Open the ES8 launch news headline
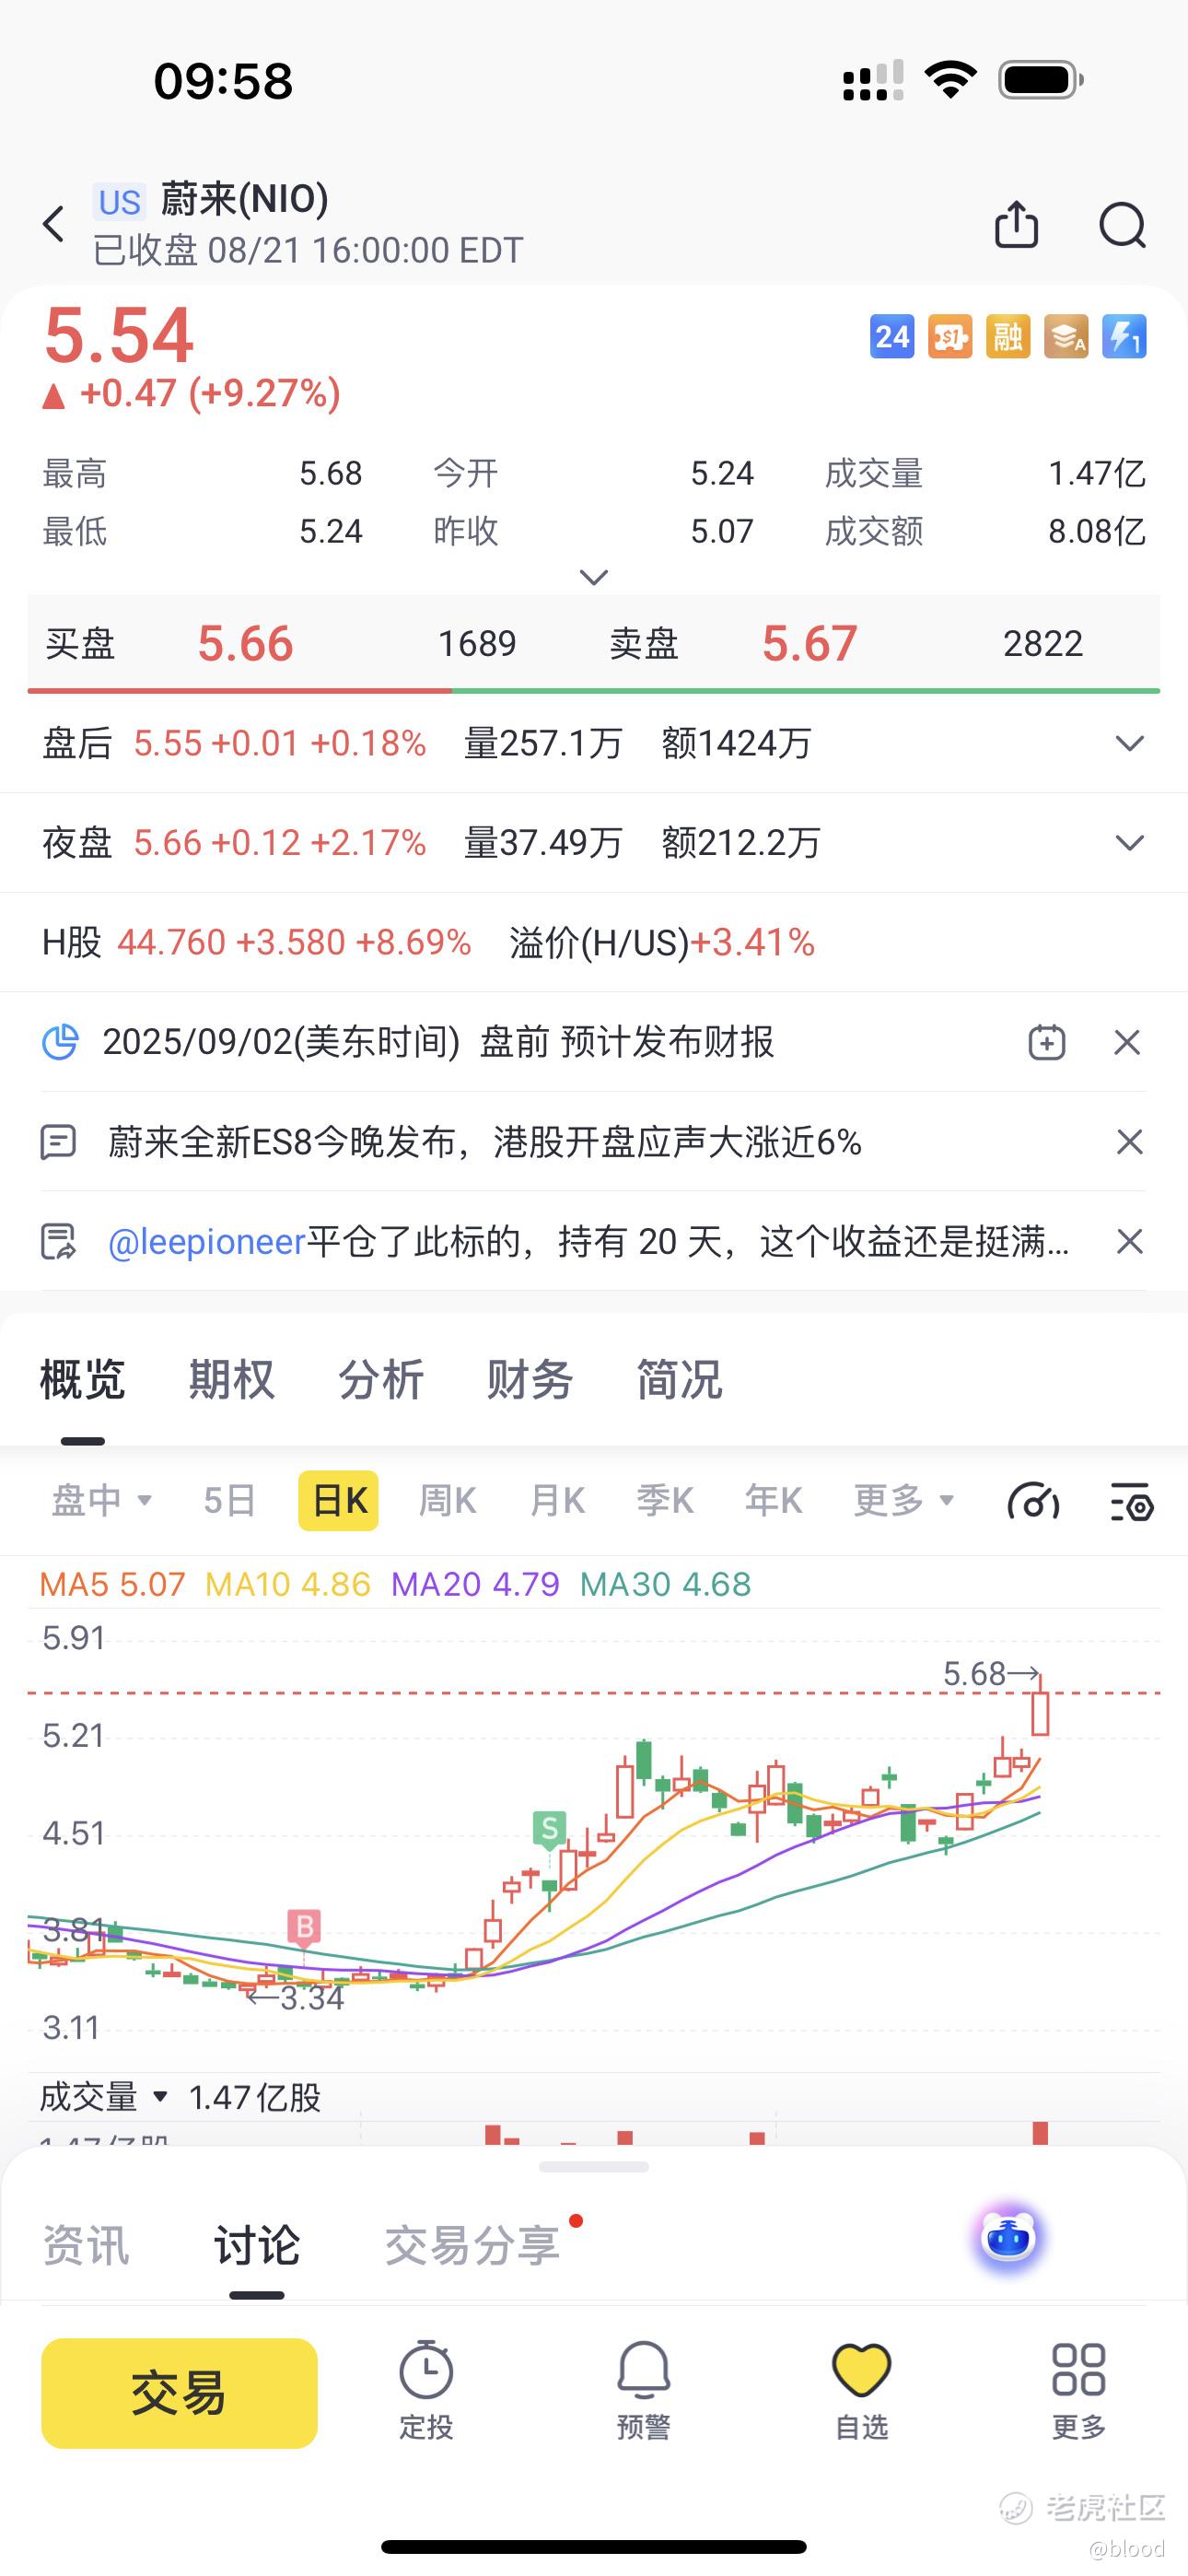Image resolution: width=1188 pixels, height=2576 pixels. point(485,1141)
